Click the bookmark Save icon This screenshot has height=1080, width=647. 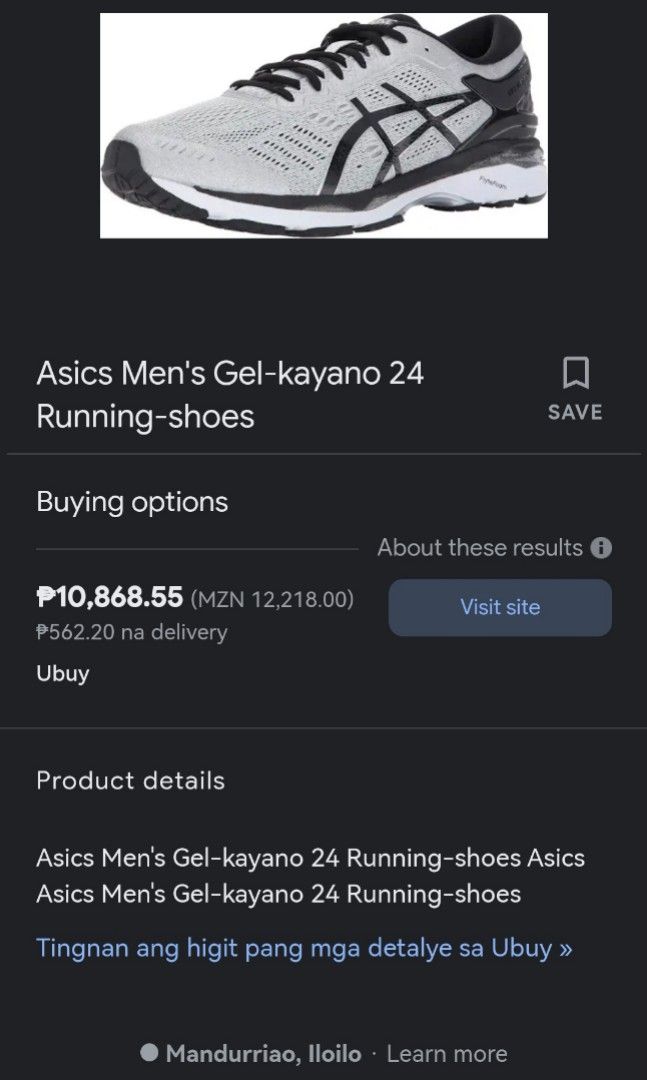pyautogui.click(x=575, y=373)
